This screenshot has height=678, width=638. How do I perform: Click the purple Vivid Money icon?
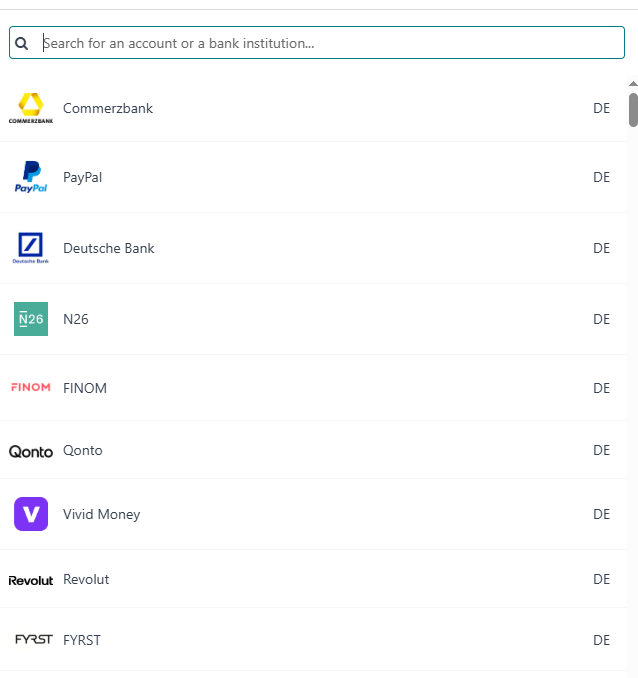[31, 514]
